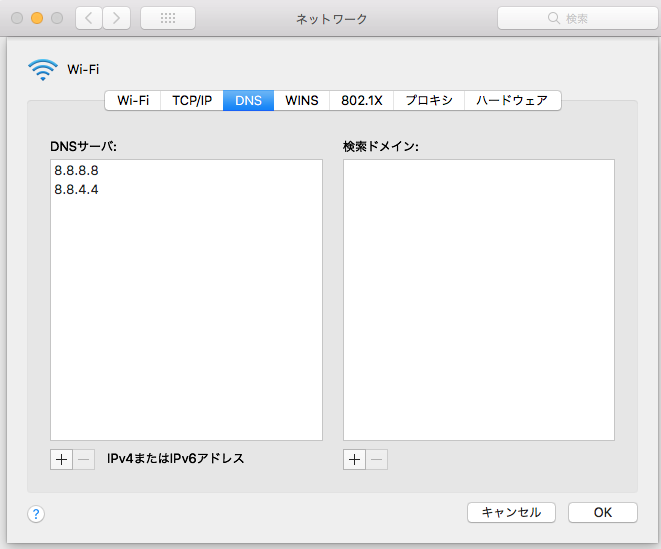Switch to the TCP/IP tab
The width and height of the screenshot is (661, 549).
click(x=192, y=100)
